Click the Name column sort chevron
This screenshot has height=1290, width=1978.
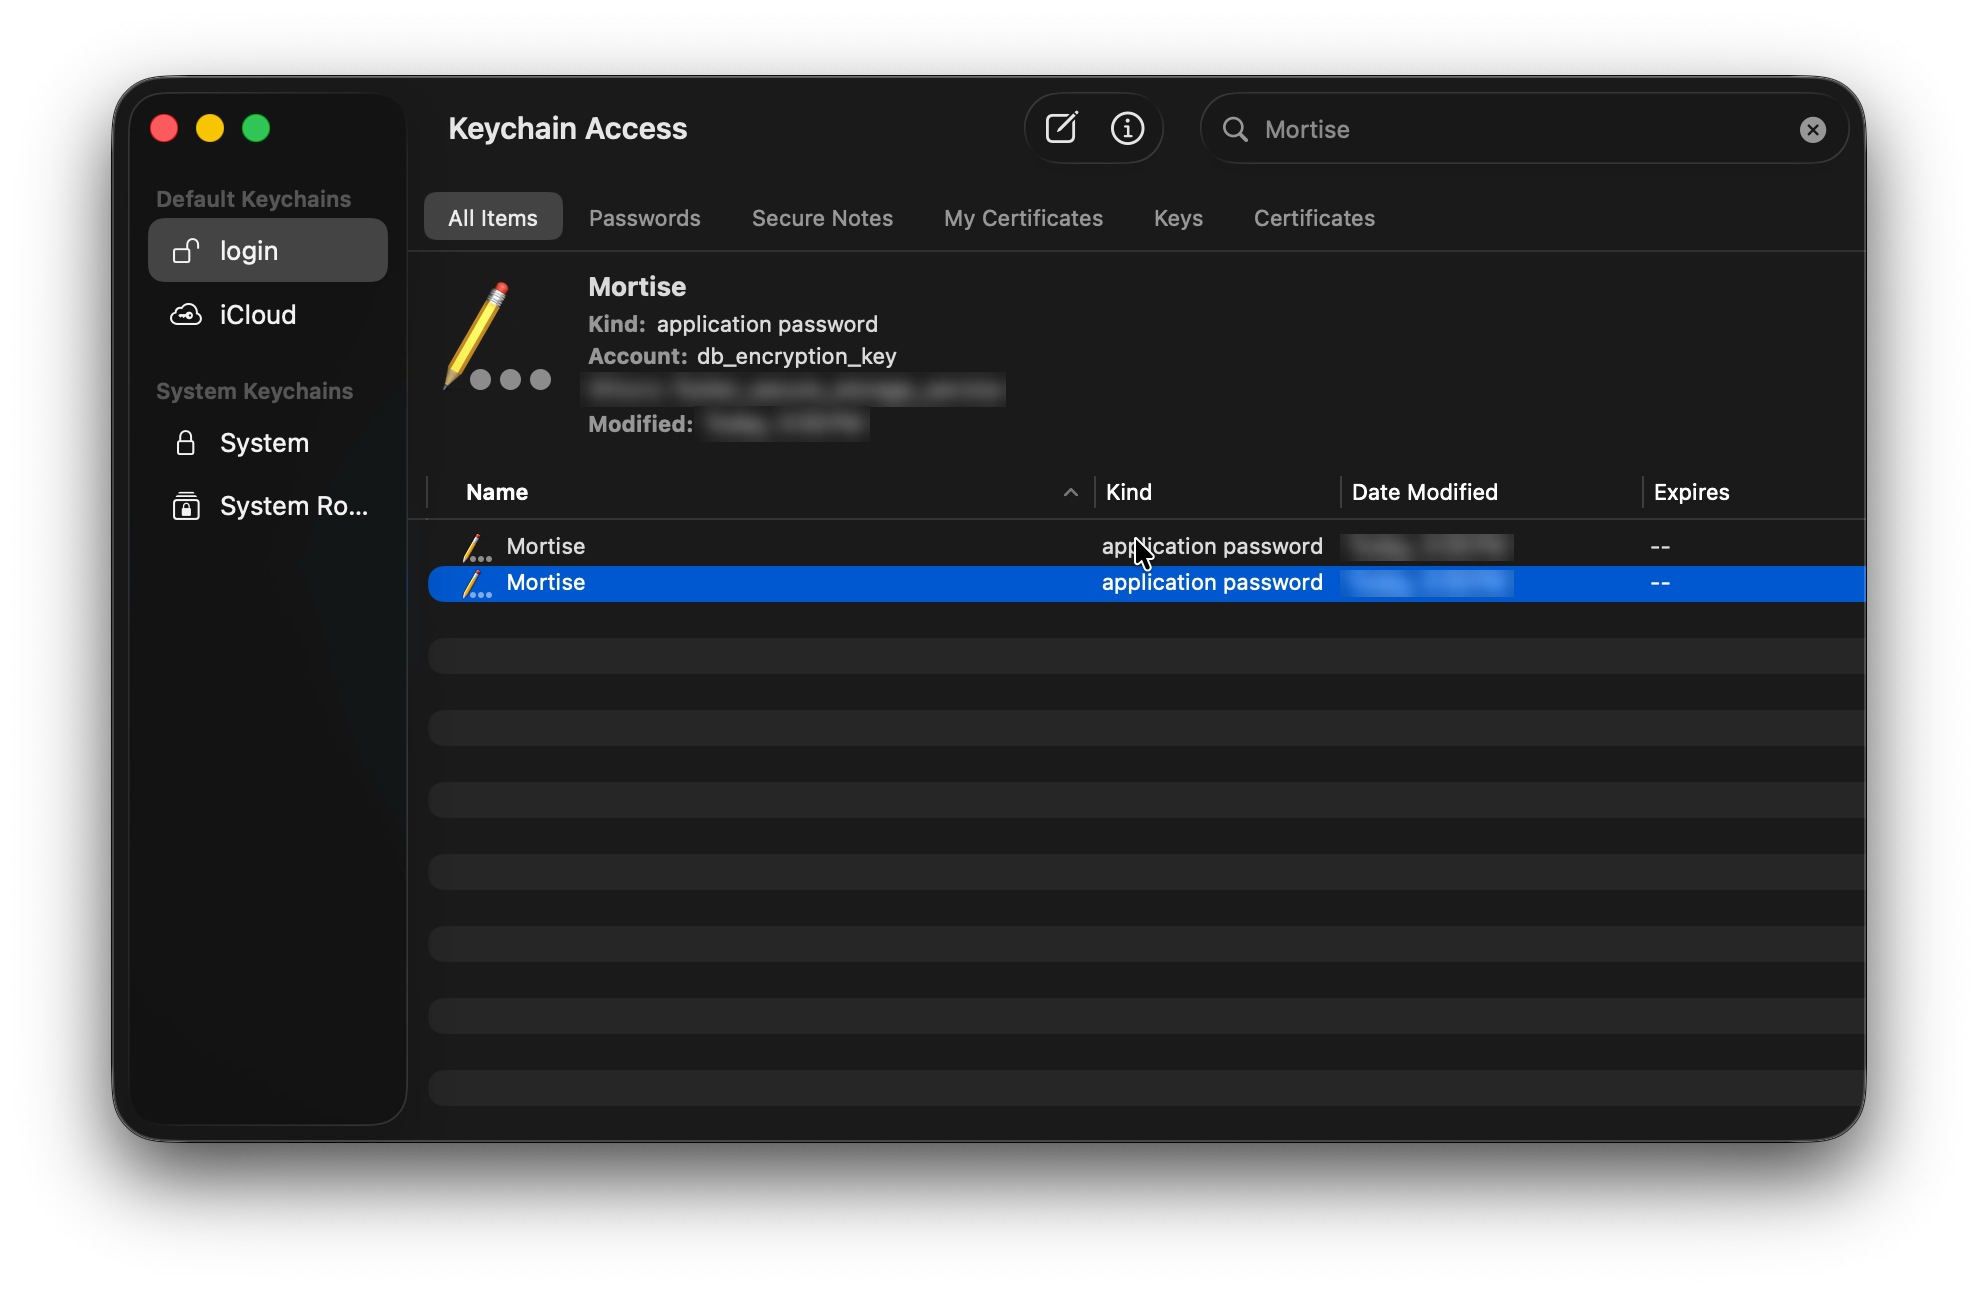pyautogui.click(x=1070, y=492)
